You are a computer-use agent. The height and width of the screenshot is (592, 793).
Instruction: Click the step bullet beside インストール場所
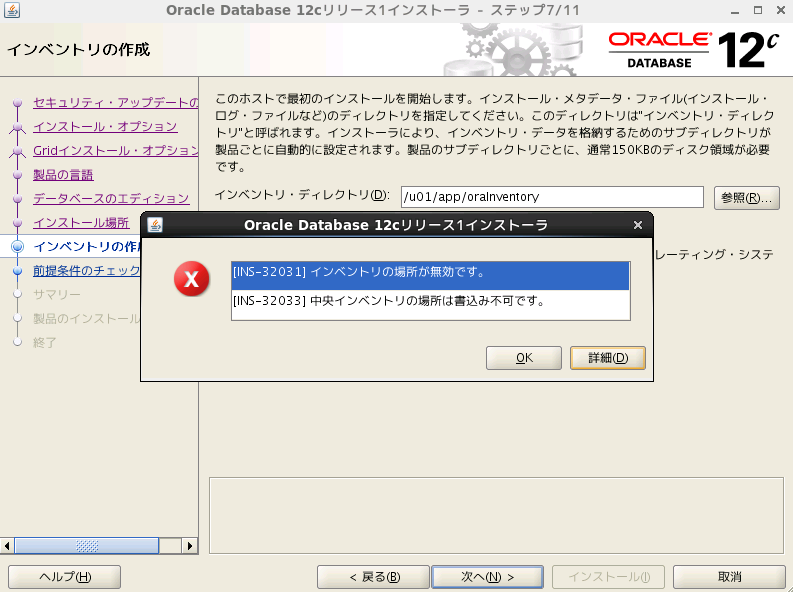click(18, 223)
